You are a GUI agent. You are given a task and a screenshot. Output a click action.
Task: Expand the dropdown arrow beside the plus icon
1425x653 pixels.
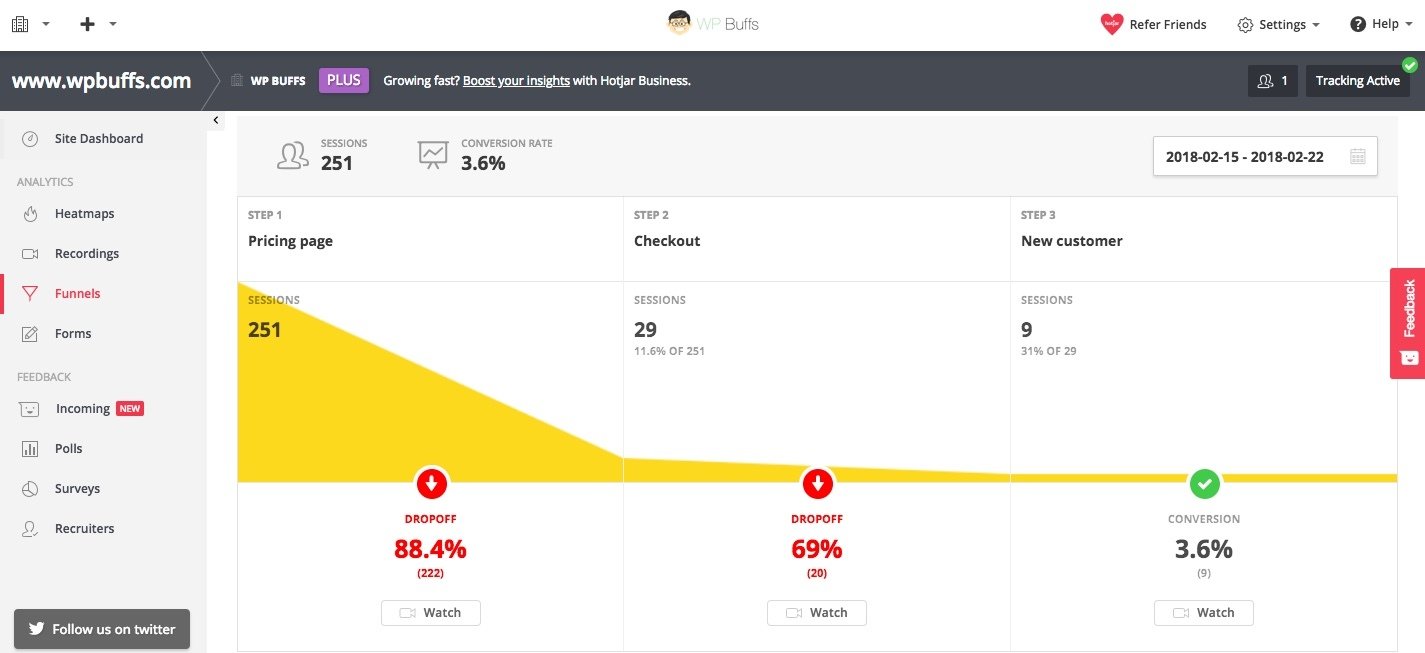pos(113,24)
